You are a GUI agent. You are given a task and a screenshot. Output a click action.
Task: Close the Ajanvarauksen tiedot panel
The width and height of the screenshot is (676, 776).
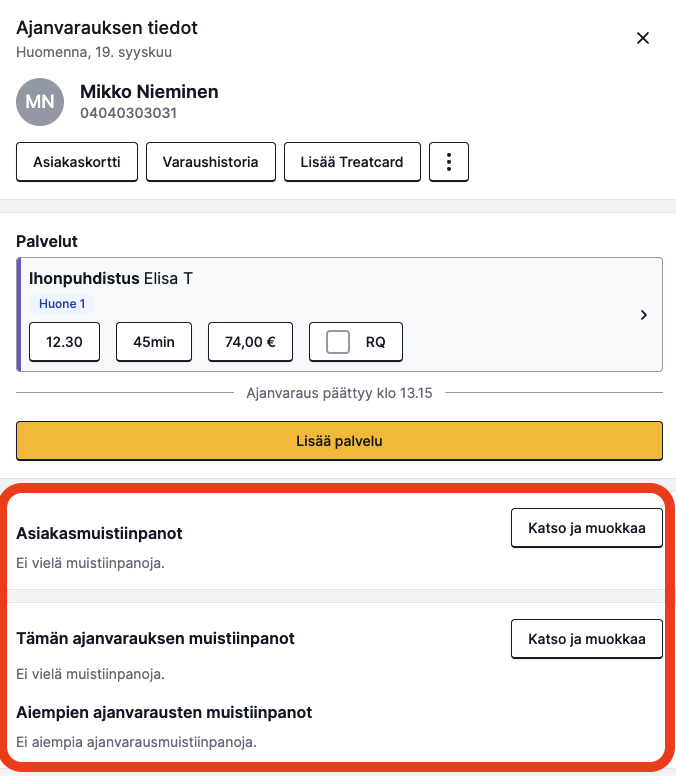(x=643, y=38)
